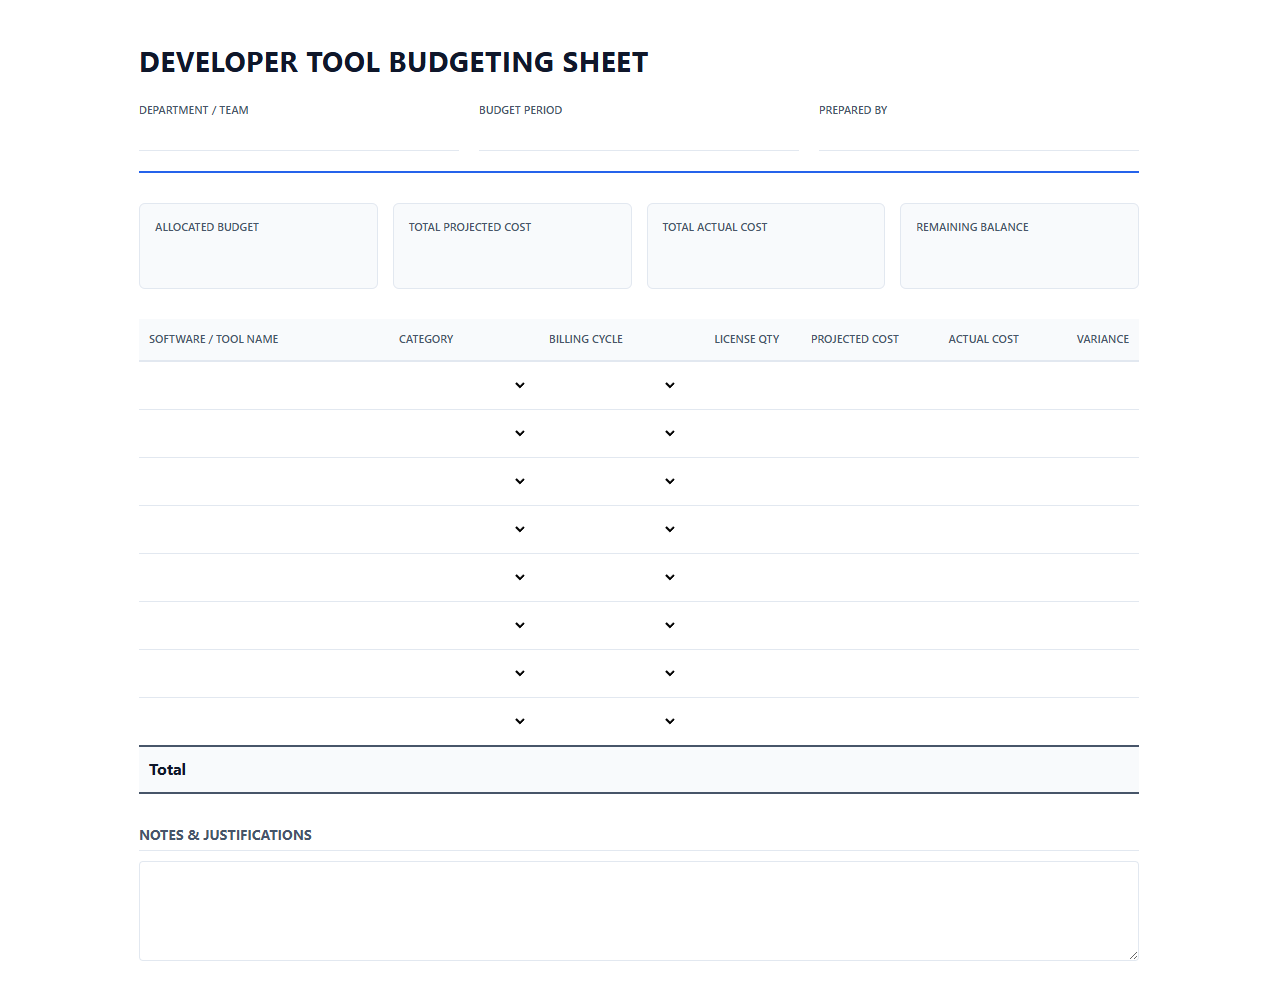The width and height of the screenshot is (1278, 1007).
Task: Click the last row's Projected Cost cell
Action: (850, 722)
